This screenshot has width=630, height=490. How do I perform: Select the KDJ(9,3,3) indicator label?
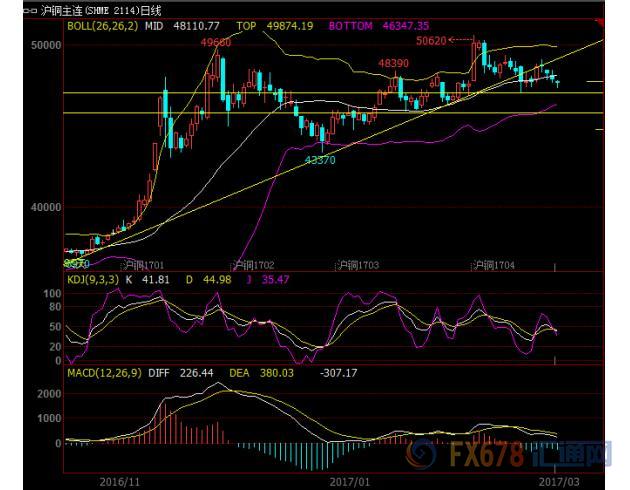(x=93, y=280)
